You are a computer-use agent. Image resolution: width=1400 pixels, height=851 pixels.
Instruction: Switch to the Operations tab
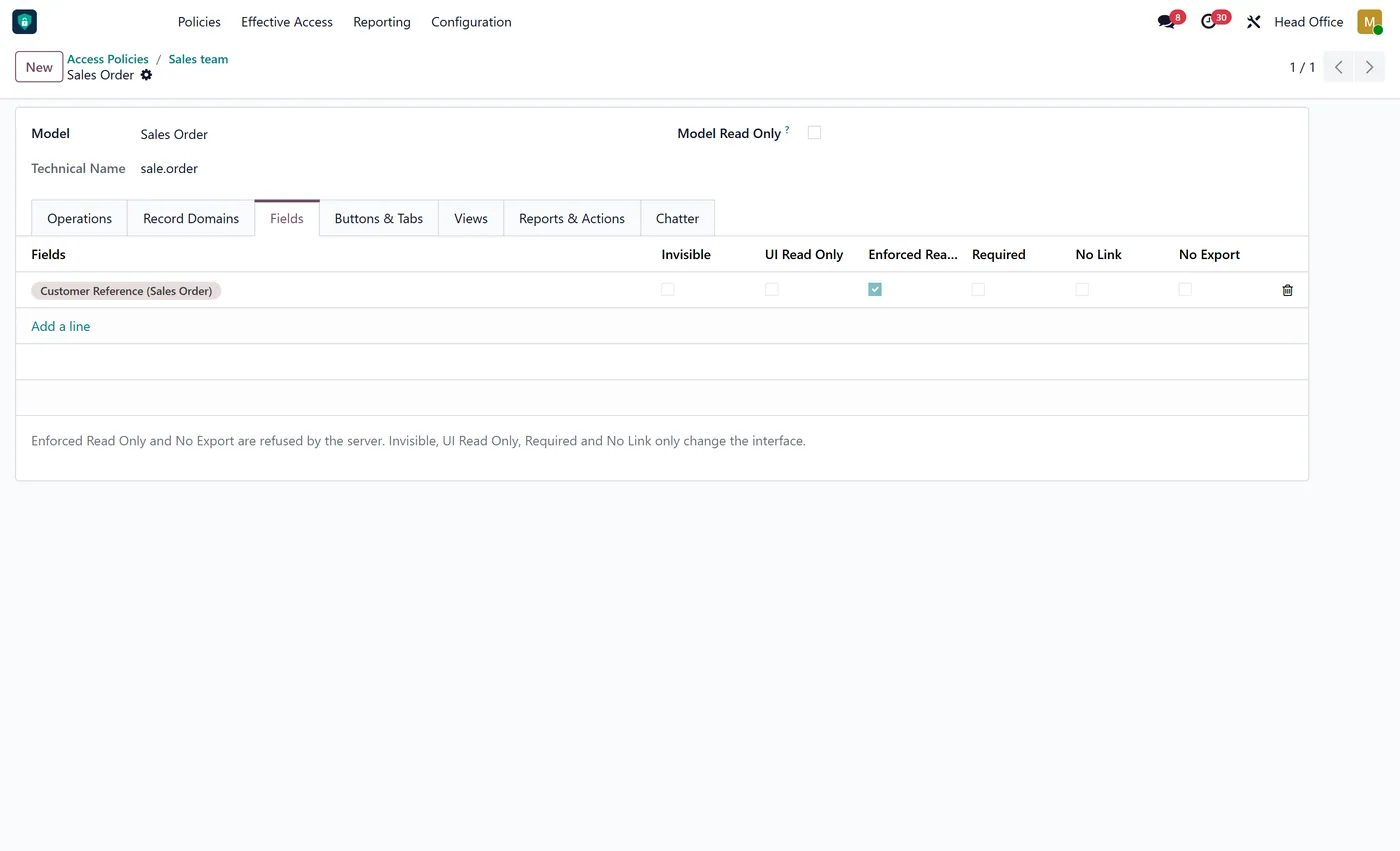79,218
